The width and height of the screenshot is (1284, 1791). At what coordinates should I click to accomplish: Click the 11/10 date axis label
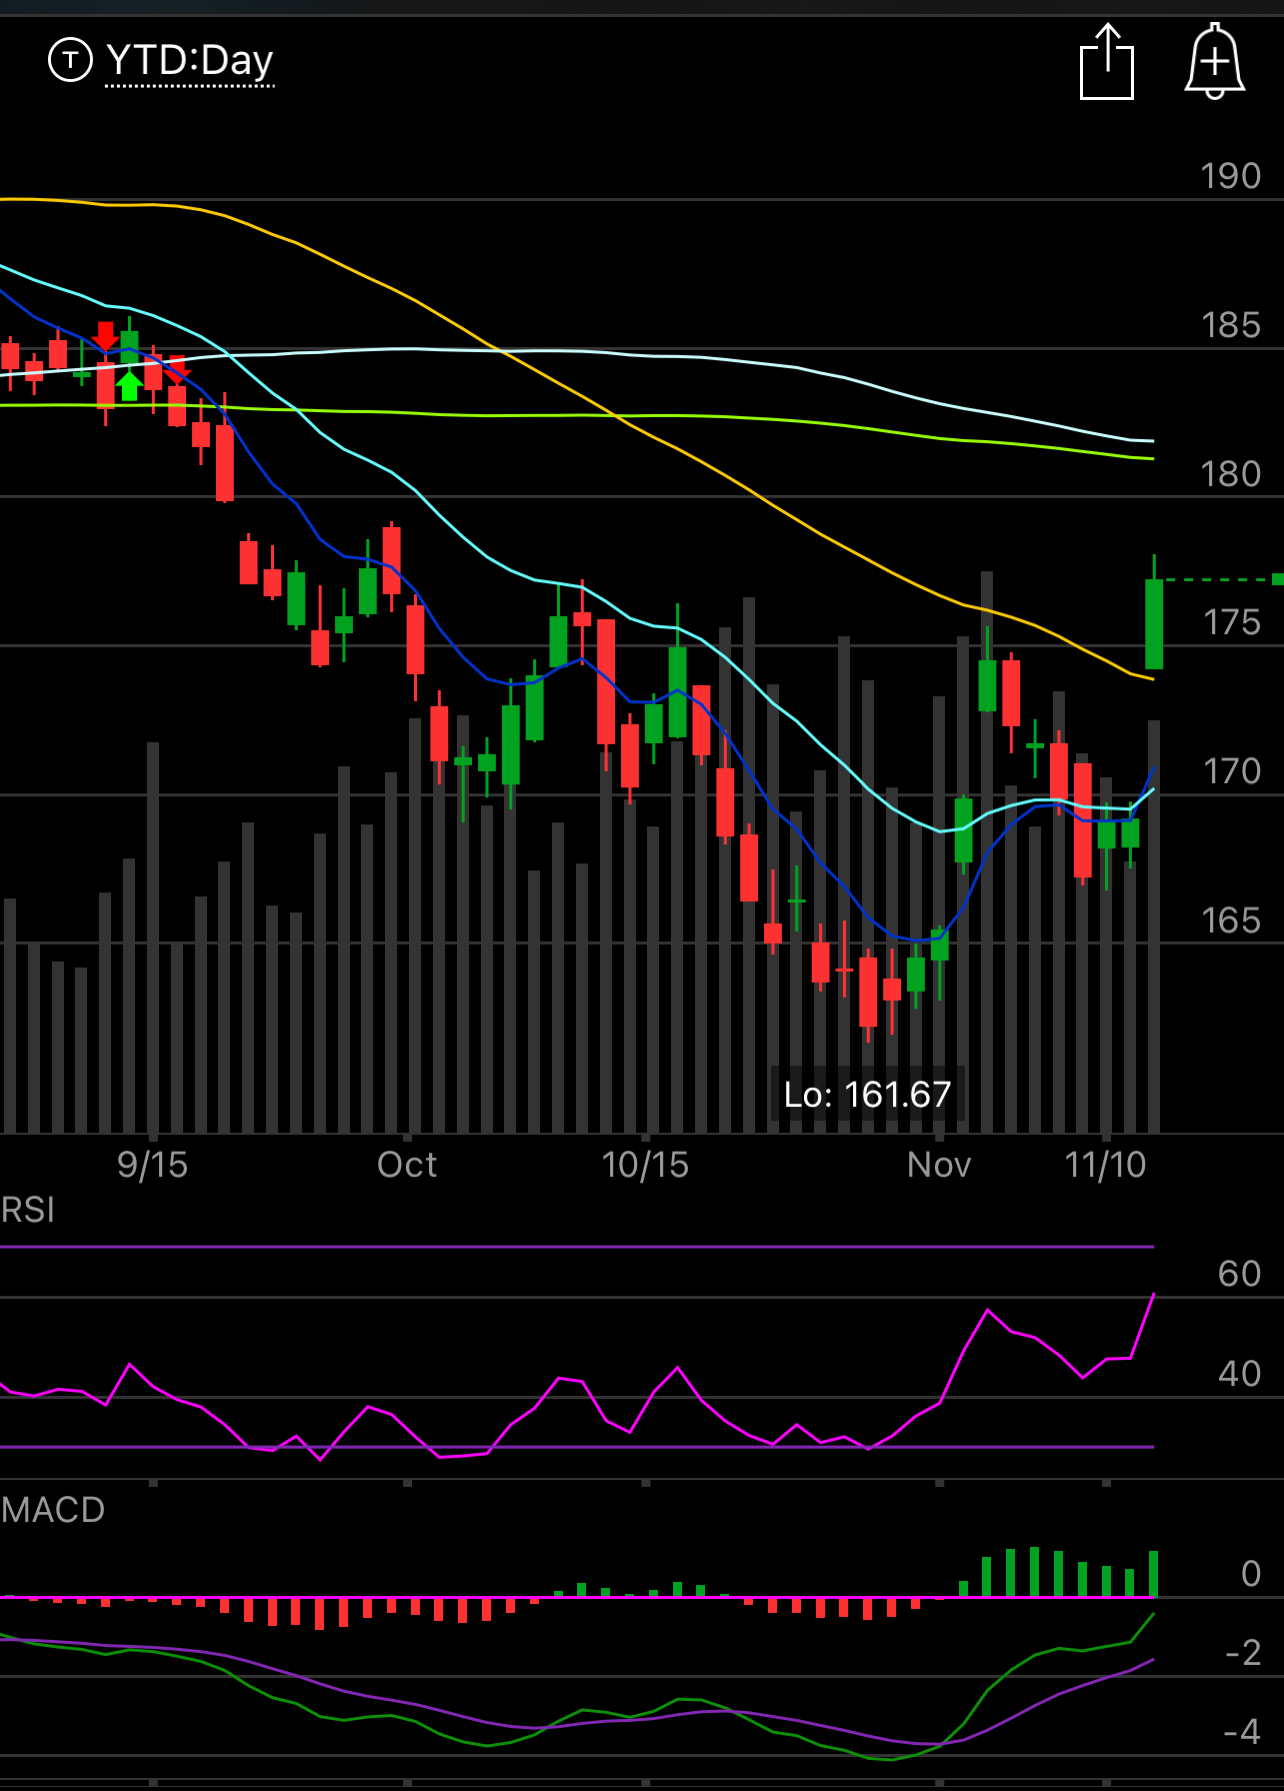pos(1105,1165)
